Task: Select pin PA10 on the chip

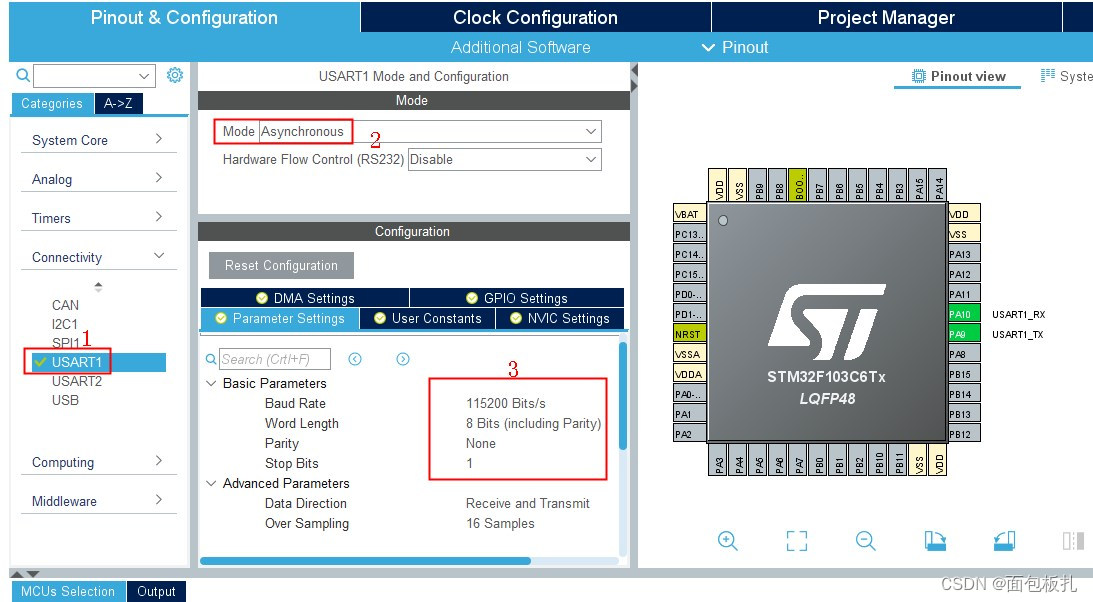Action: coord(964,314)
